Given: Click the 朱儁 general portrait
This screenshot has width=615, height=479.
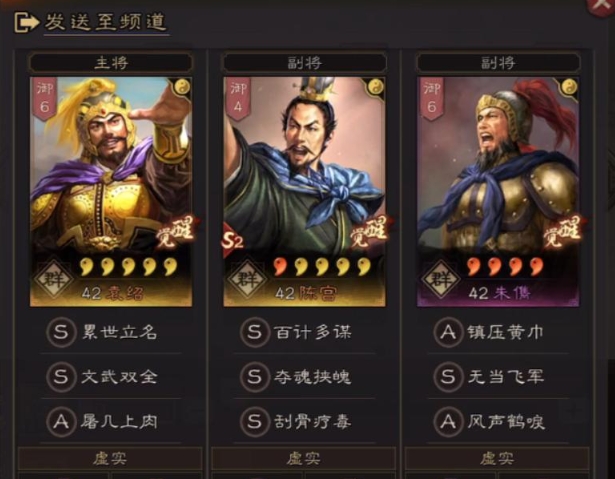Looking at the screenshot, I should click(x=498, y=191).
